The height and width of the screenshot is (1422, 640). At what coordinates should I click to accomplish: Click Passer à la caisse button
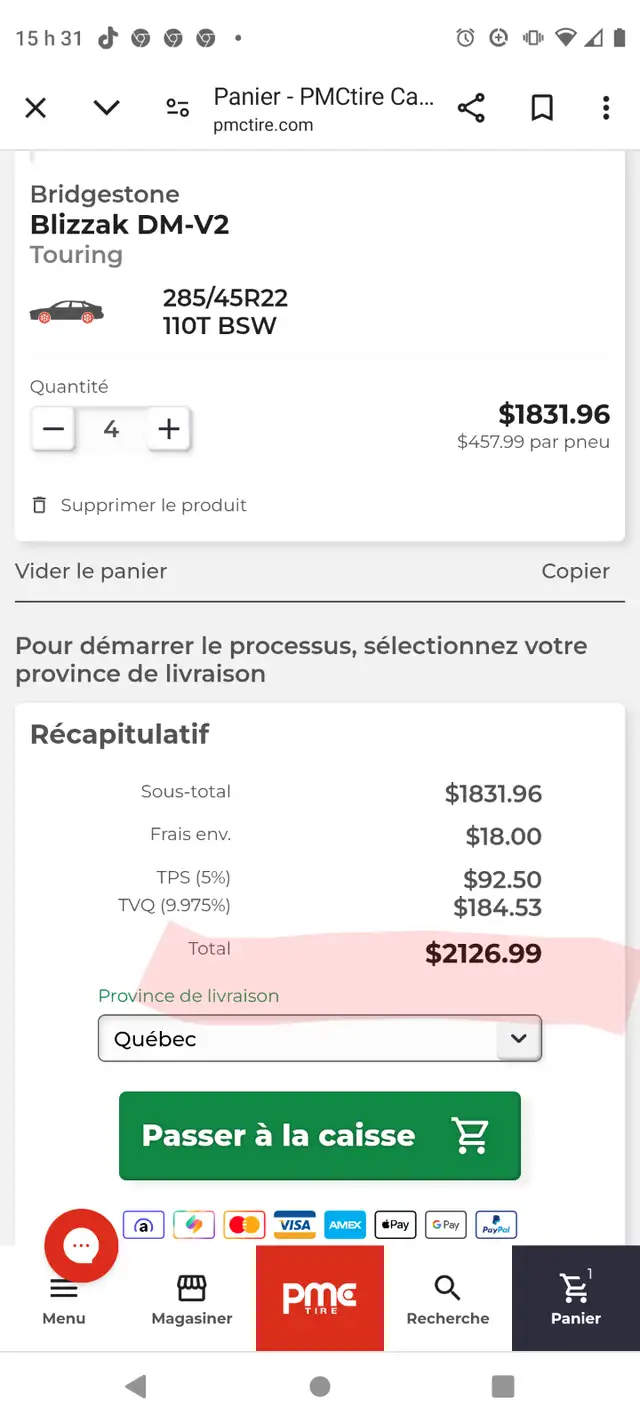(x=320, y=1135)
